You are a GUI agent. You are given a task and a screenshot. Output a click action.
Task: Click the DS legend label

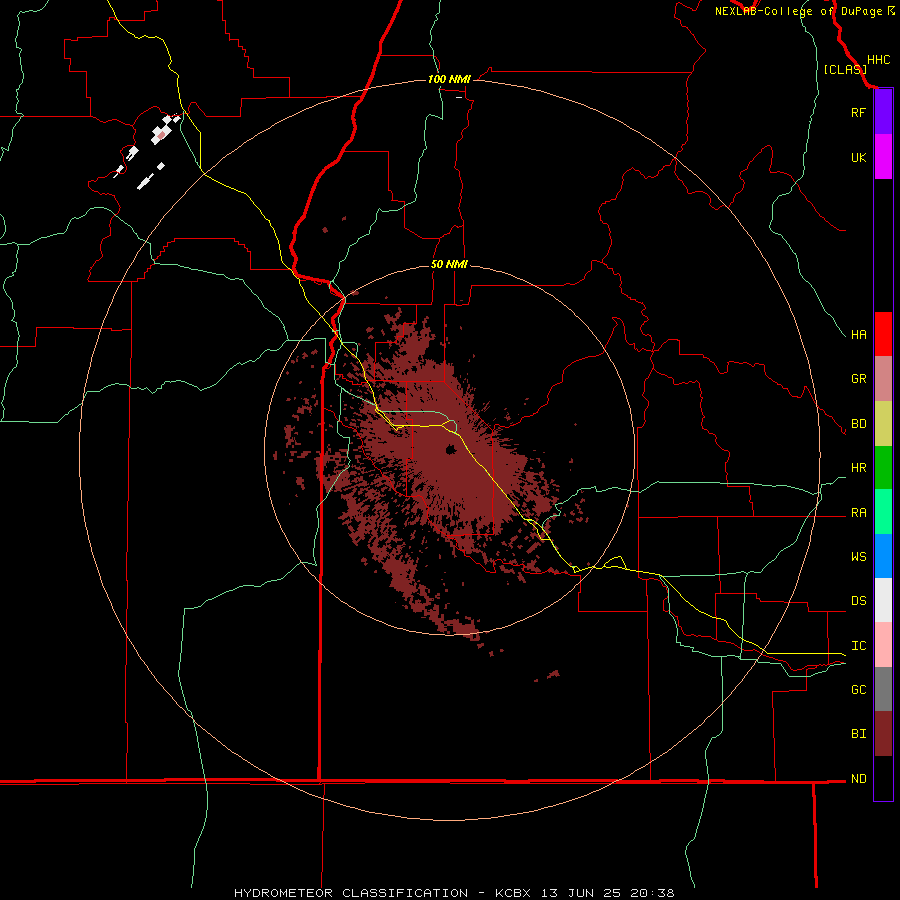(x=858, y=601)
